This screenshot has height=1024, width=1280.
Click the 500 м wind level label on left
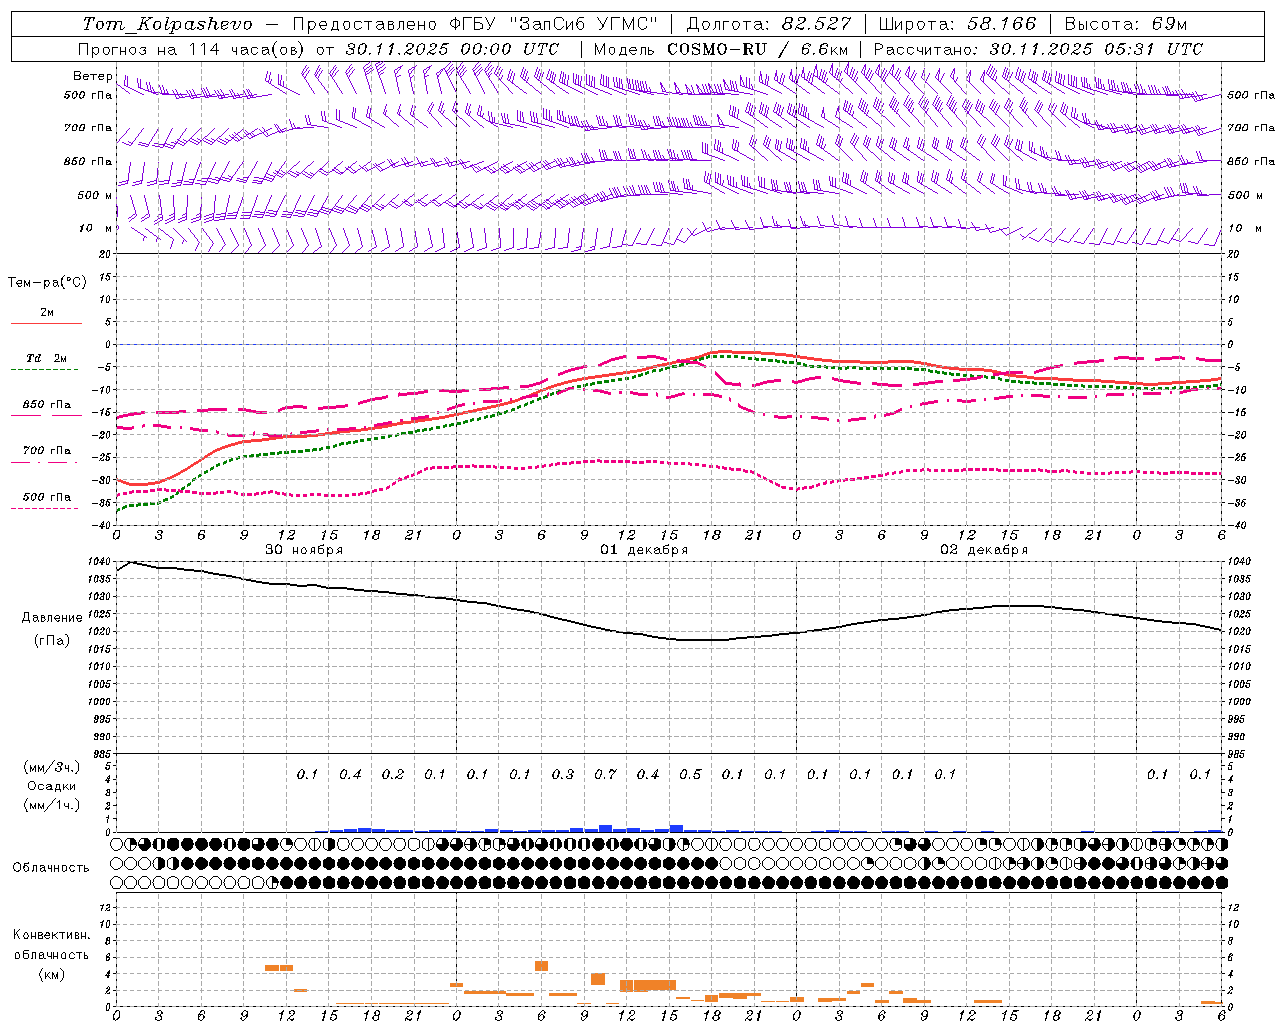coord(95,195)
